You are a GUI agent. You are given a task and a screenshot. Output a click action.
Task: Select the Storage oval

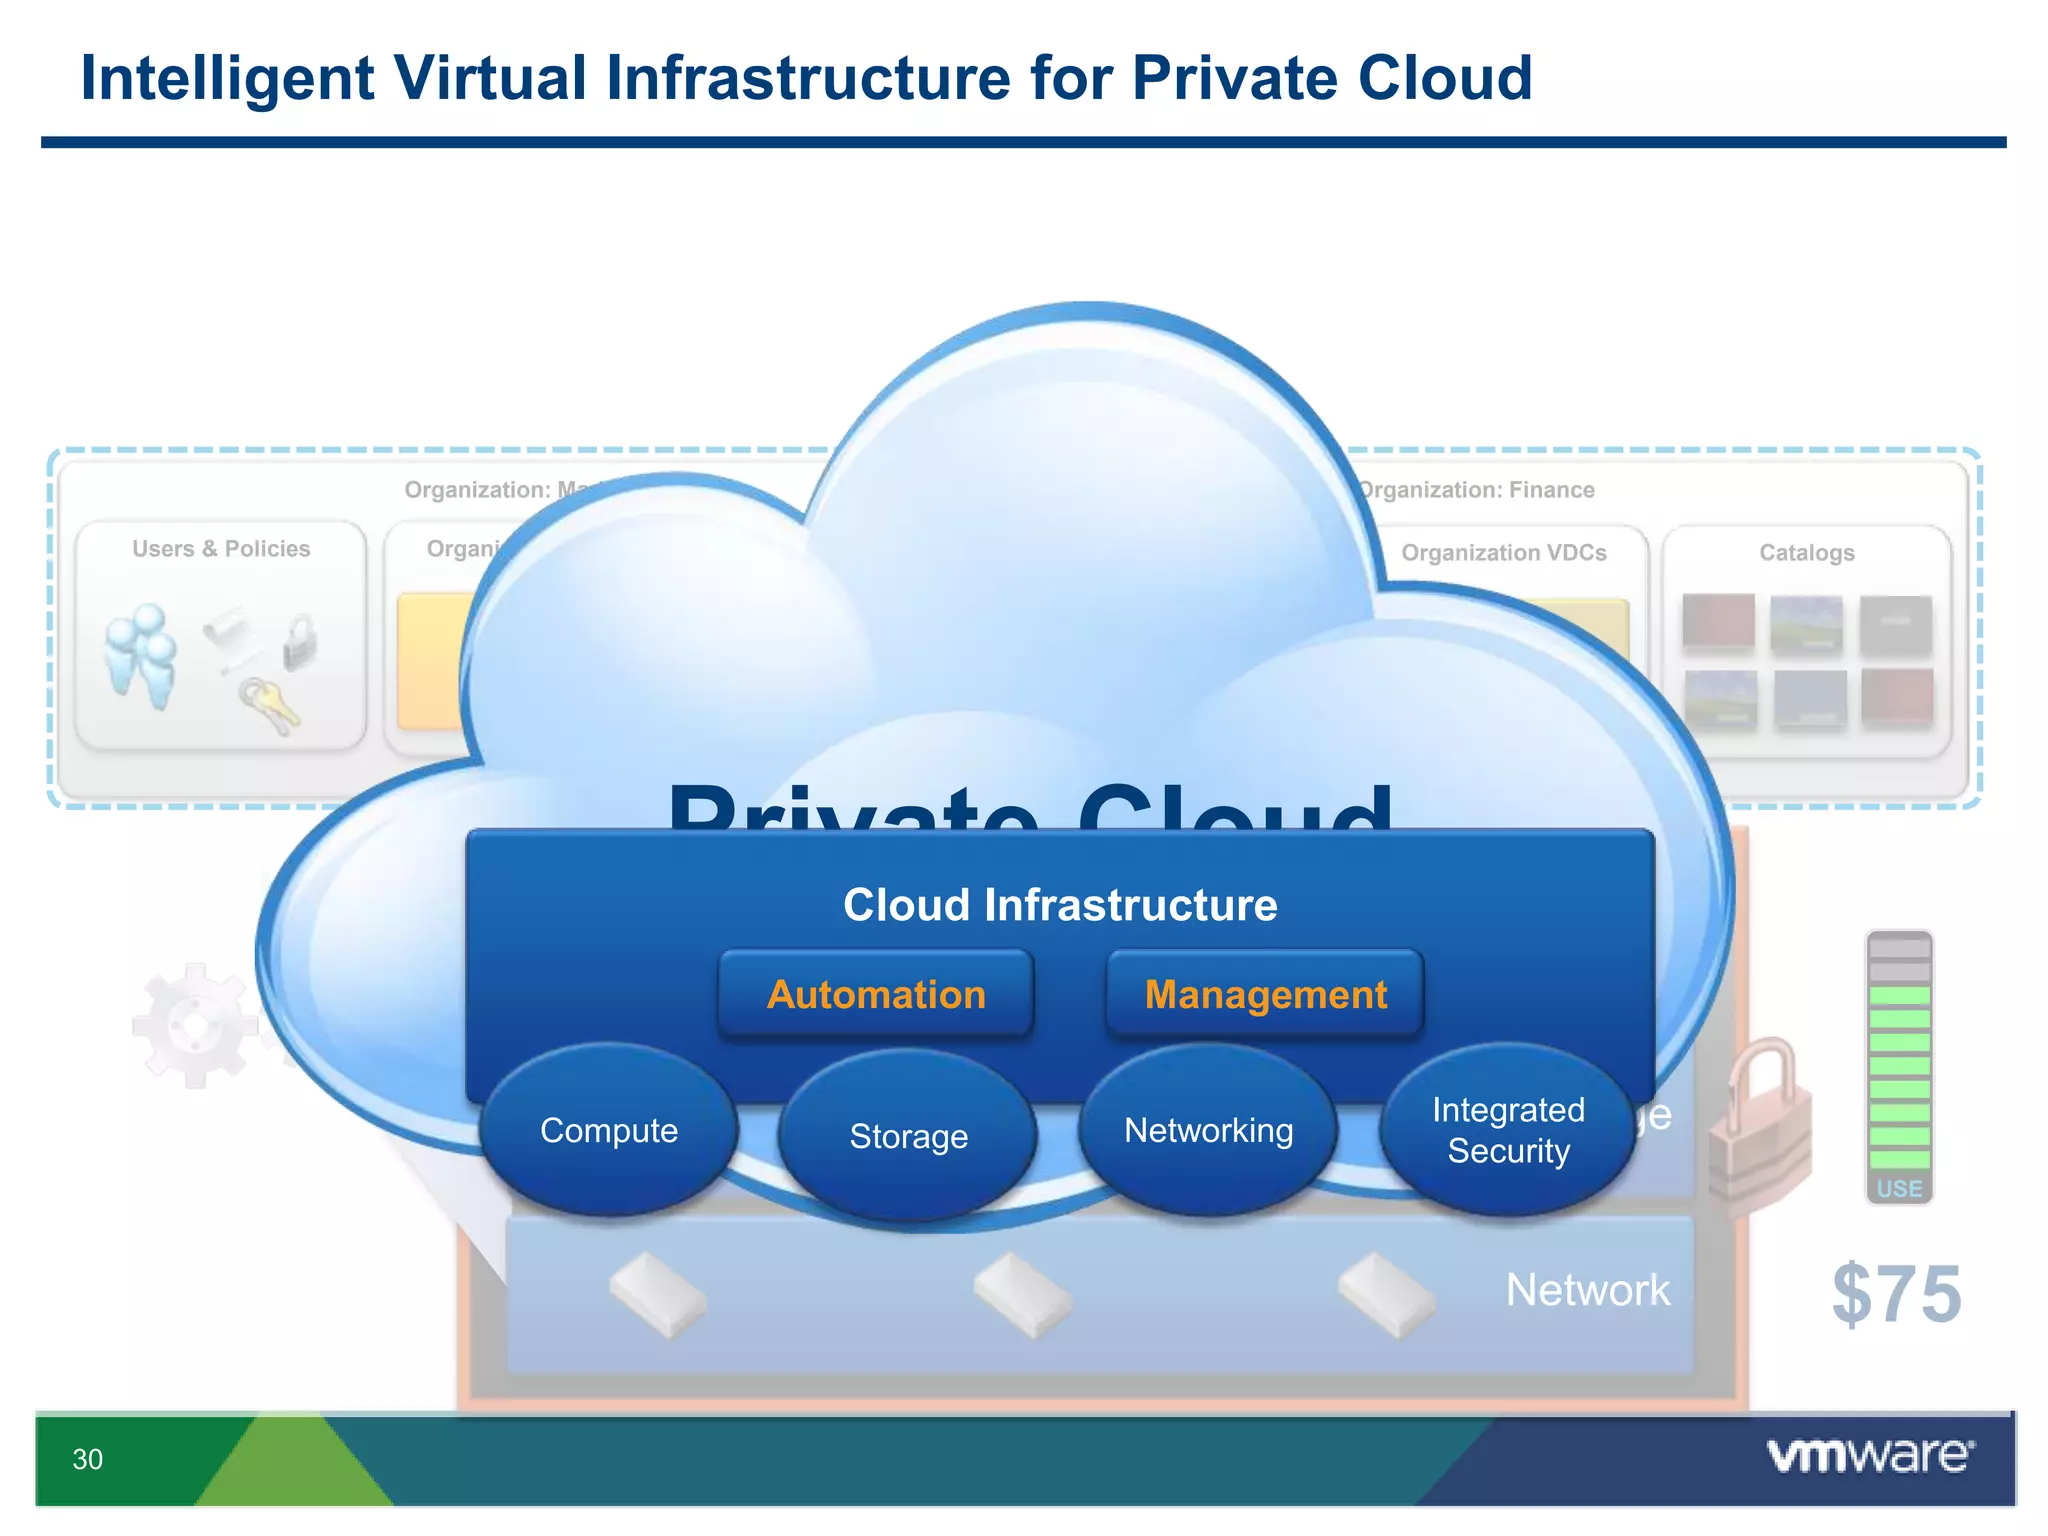pos(908,1136)
